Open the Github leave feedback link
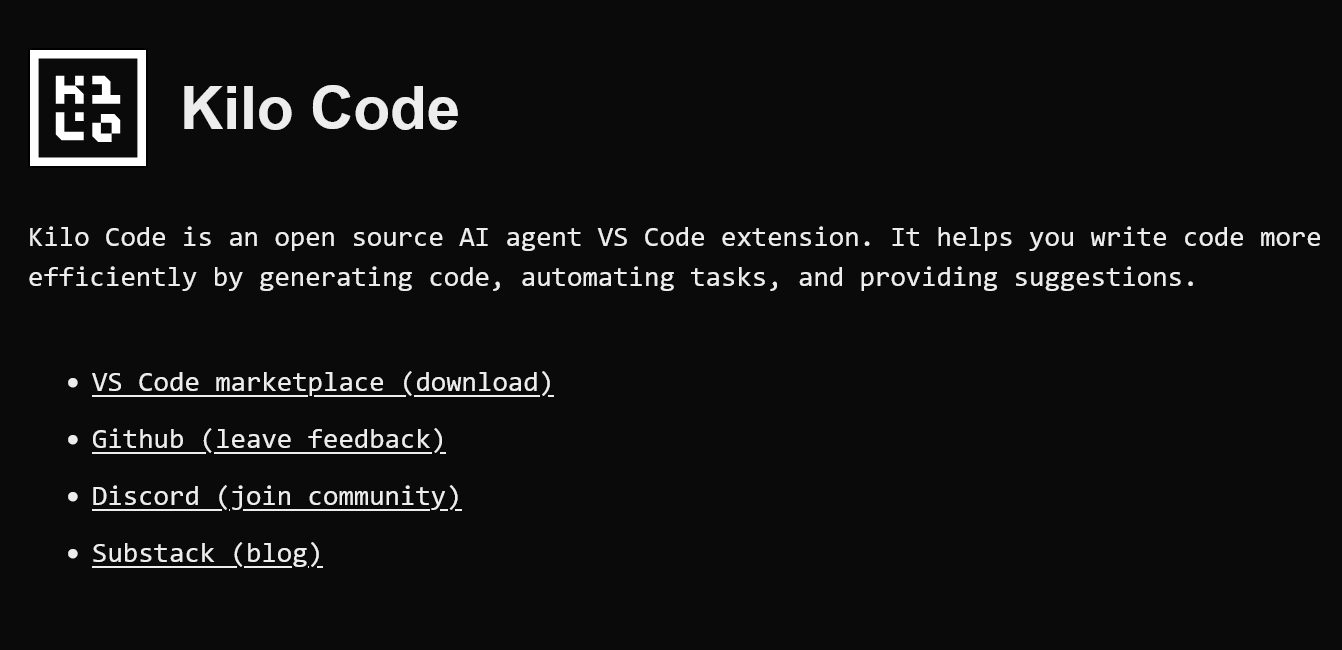Screen dimensions: 1342x650 pos(268,439)
